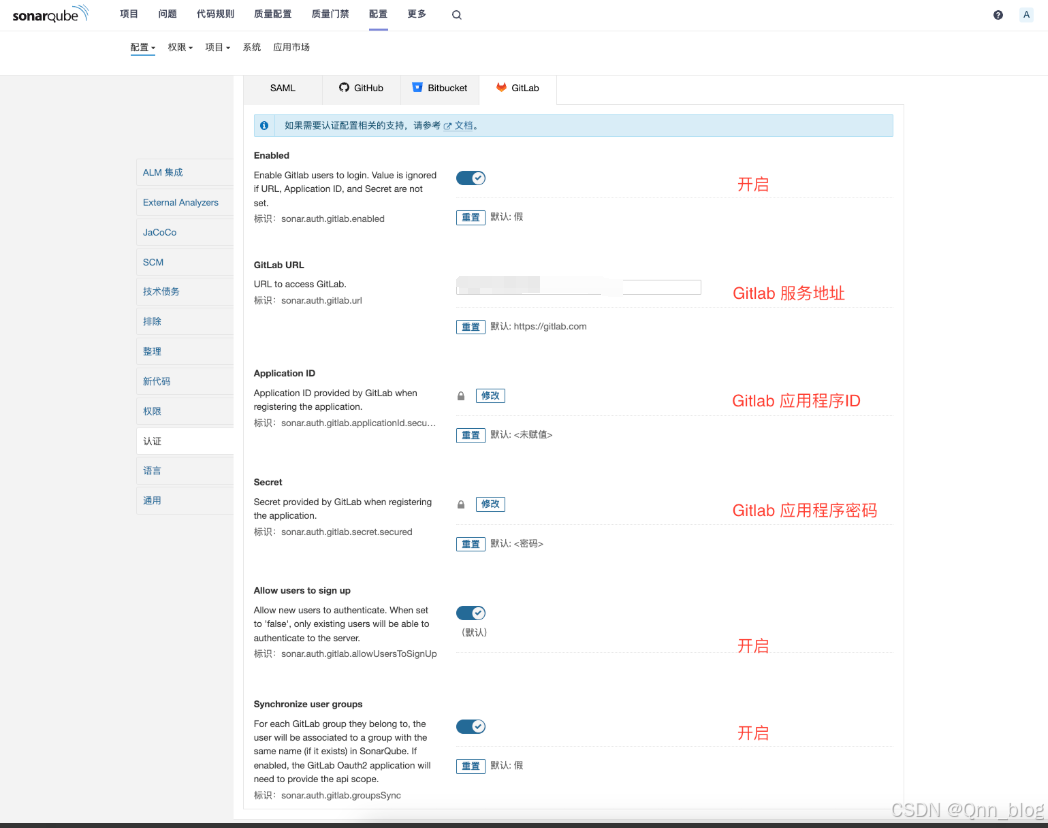Switch to the SAML tab
Screen dimensions: 1048x828
[283, 88]
